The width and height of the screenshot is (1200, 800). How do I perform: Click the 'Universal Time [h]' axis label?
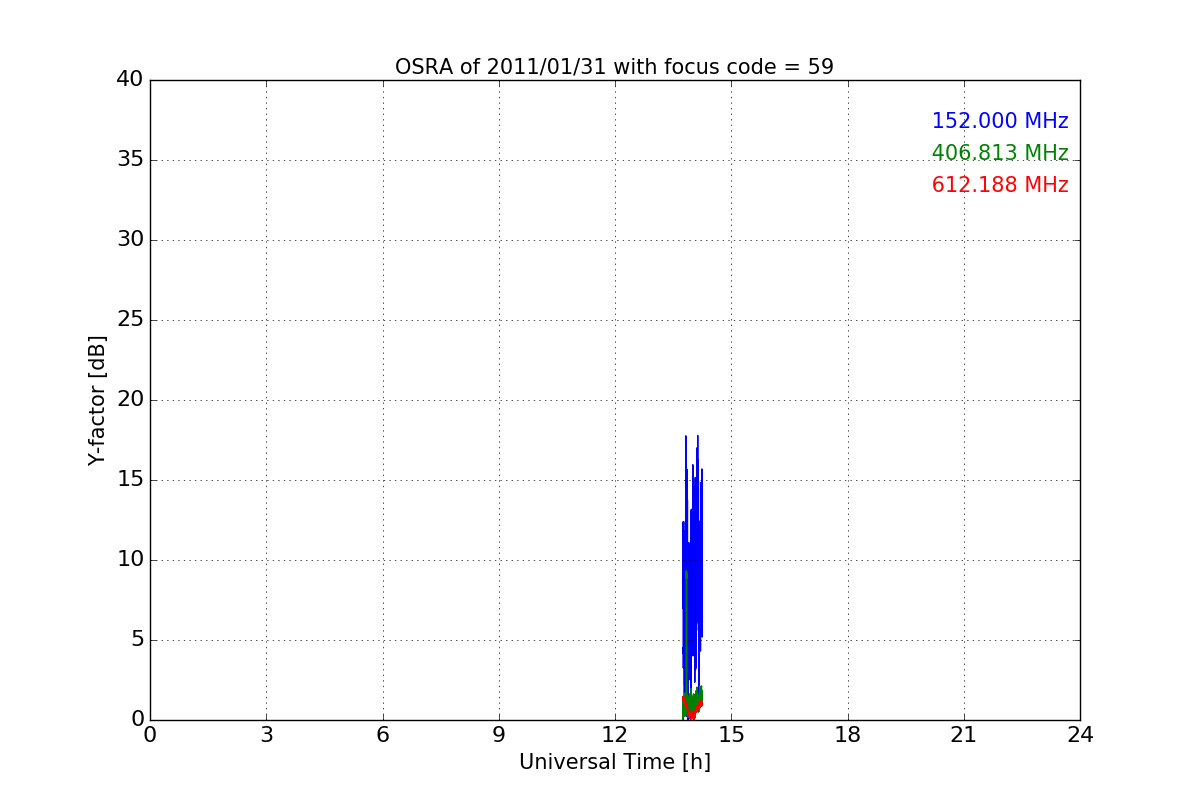pyautogui.click(x=615, y=762)
